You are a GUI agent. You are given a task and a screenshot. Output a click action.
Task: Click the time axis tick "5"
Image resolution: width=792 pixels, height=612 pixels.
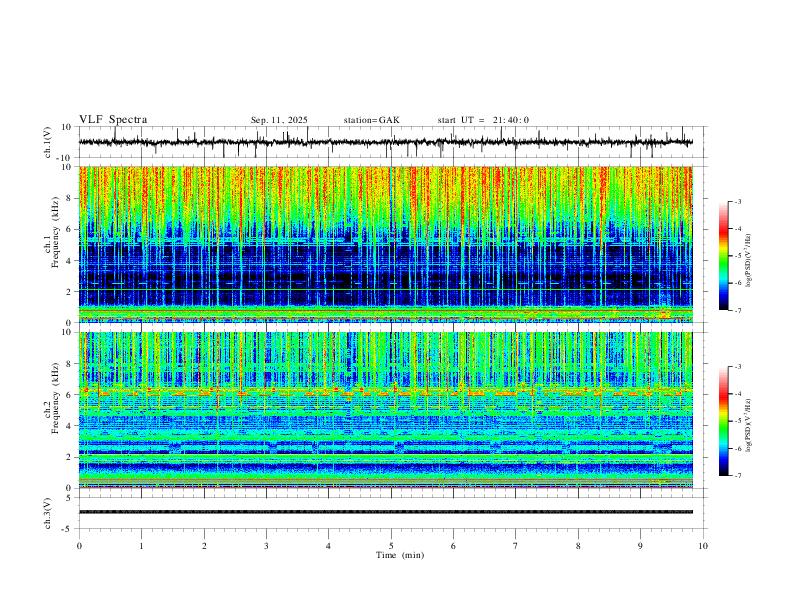click(391, 546)
